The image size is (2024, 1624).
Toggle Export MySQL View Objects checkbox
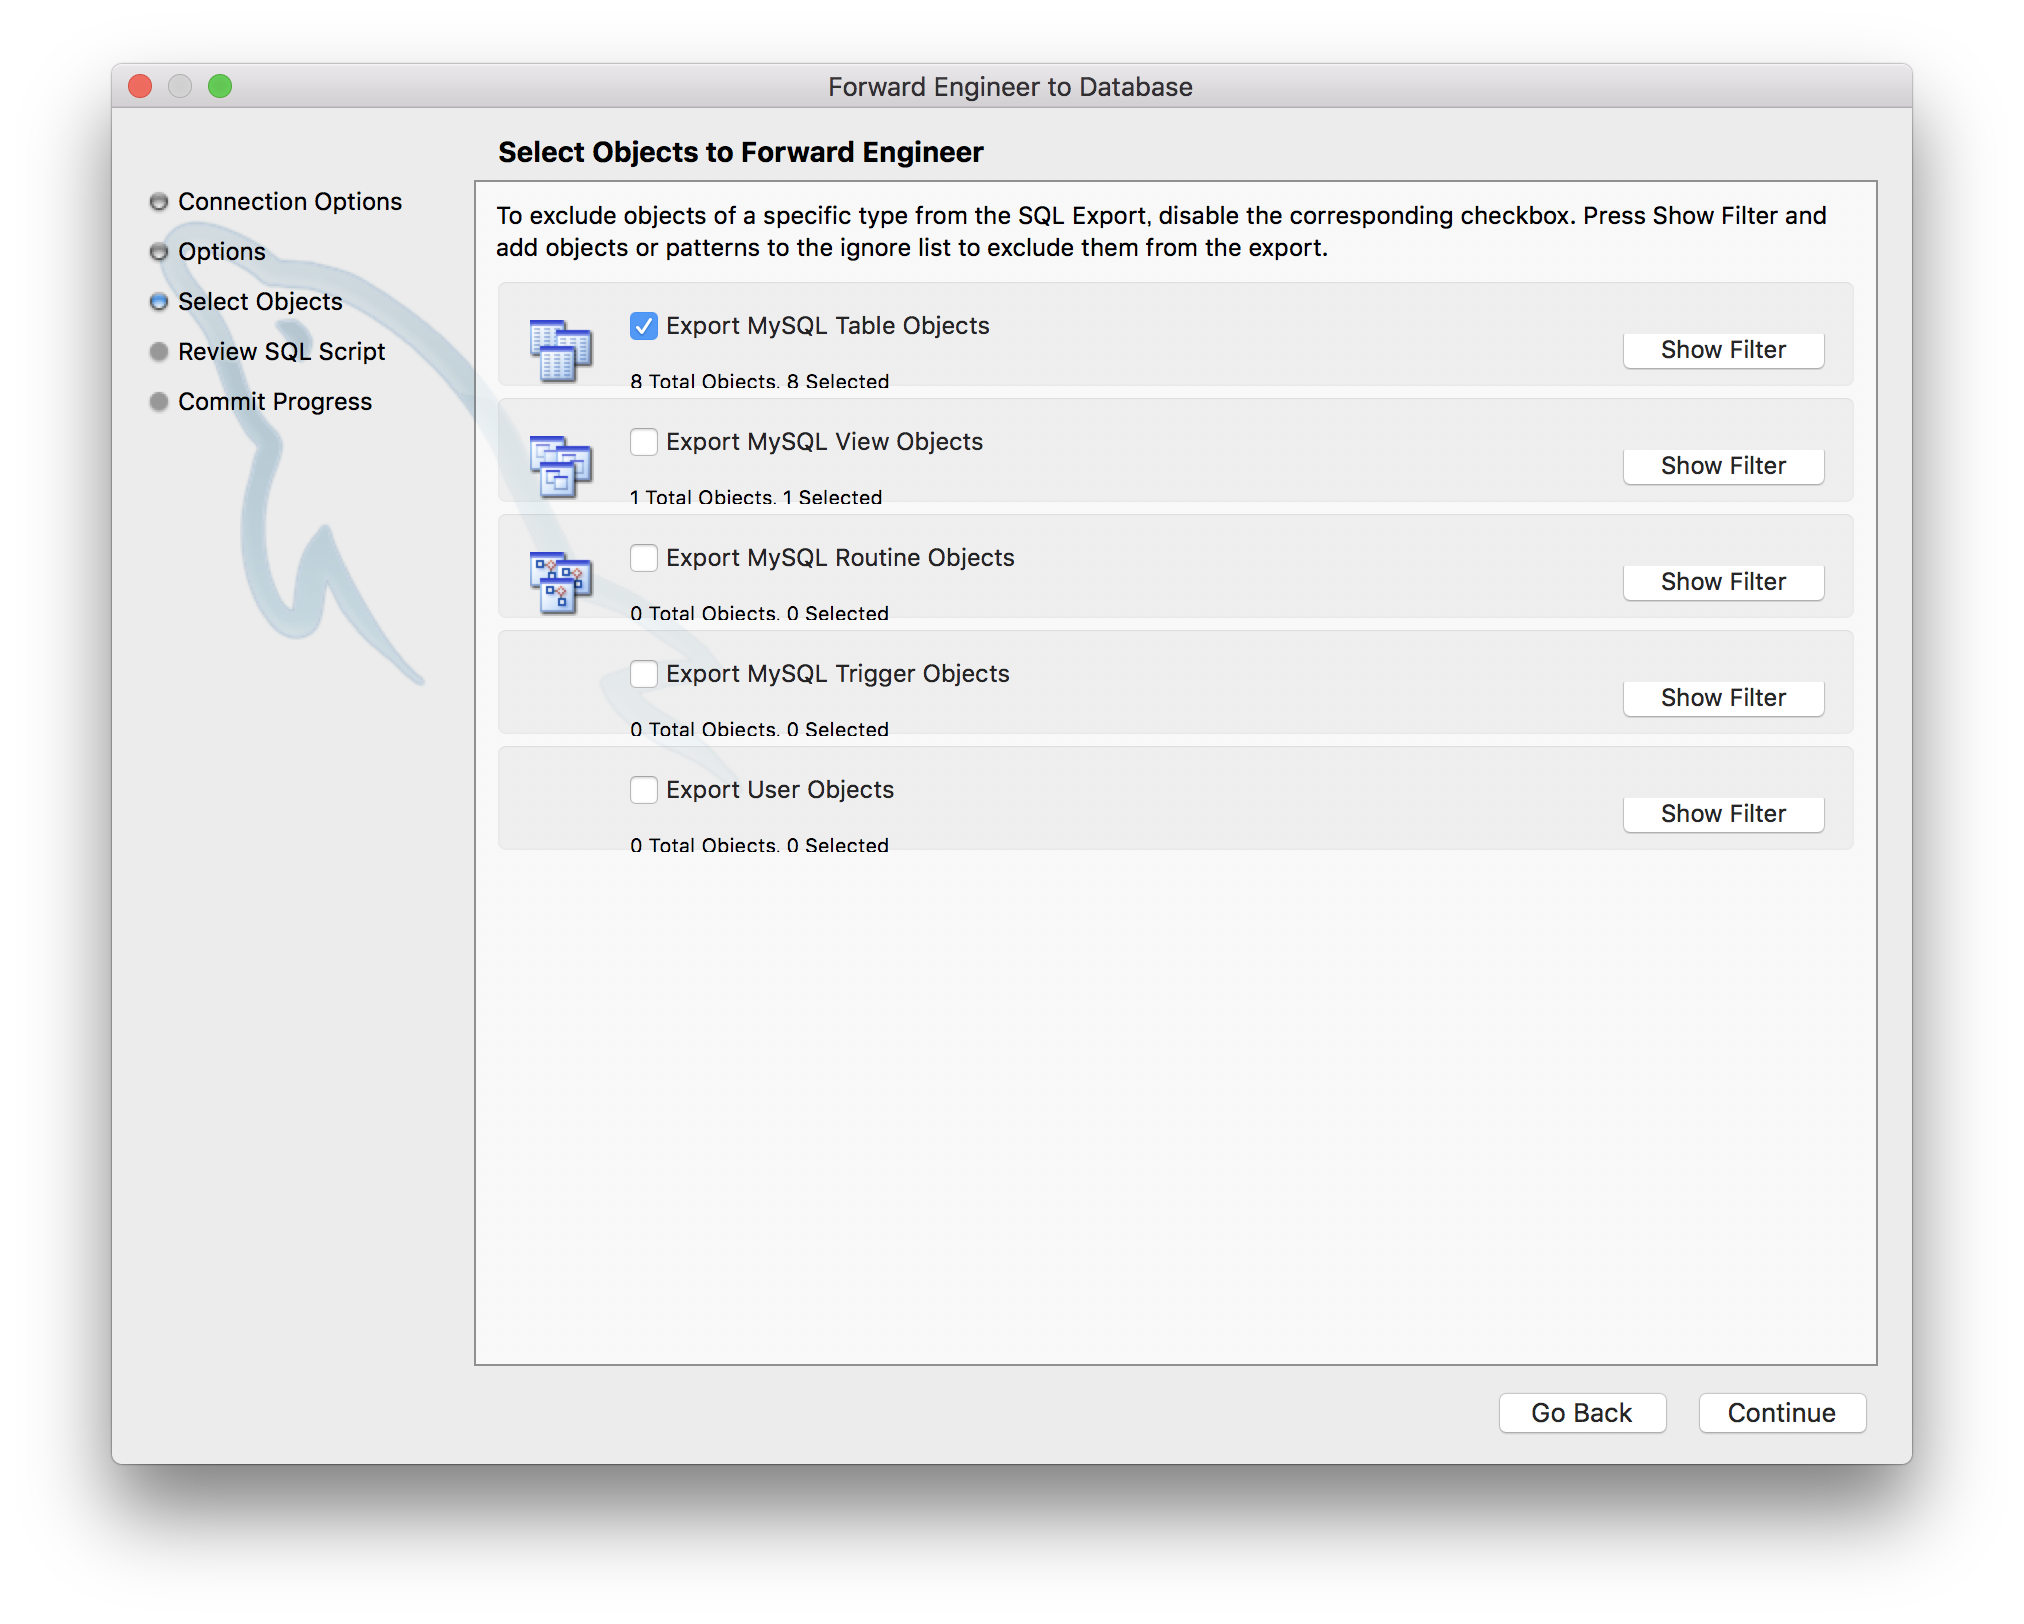tap(644, 441)
